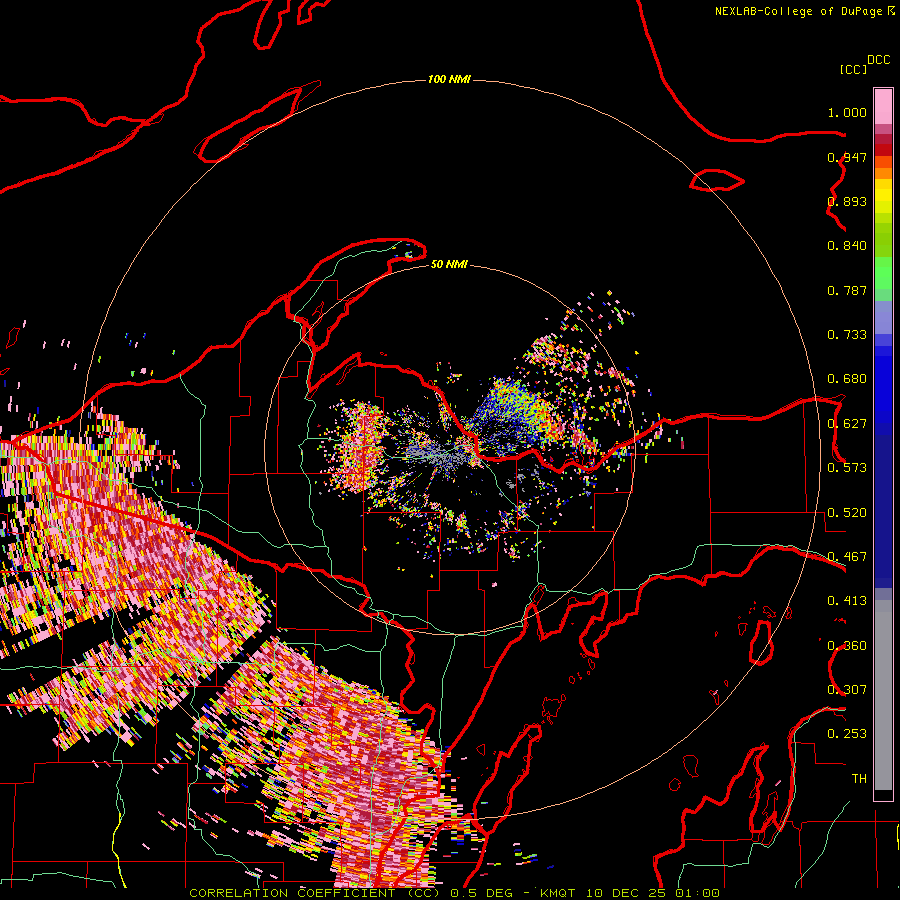Click the 0.787 legend value

[x=847, y=290]
